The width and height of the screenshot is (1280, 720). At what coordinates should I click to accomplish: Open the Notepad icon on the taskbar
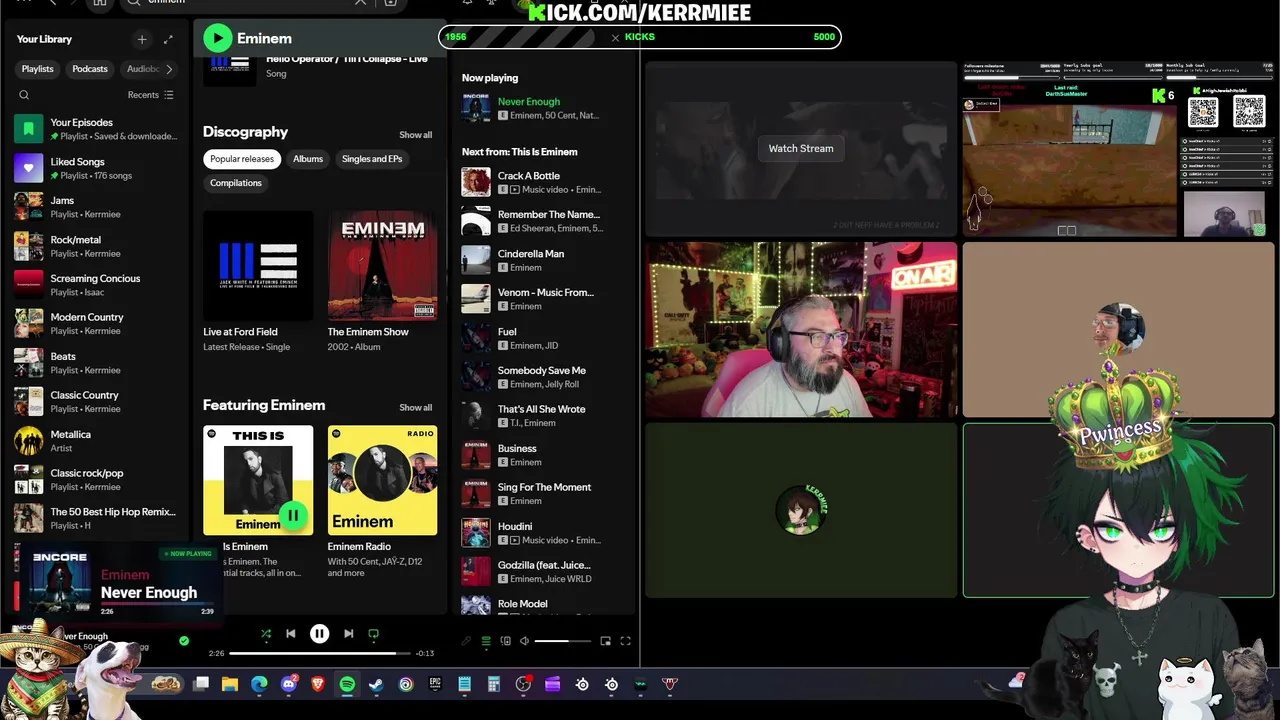click(465, 684)
